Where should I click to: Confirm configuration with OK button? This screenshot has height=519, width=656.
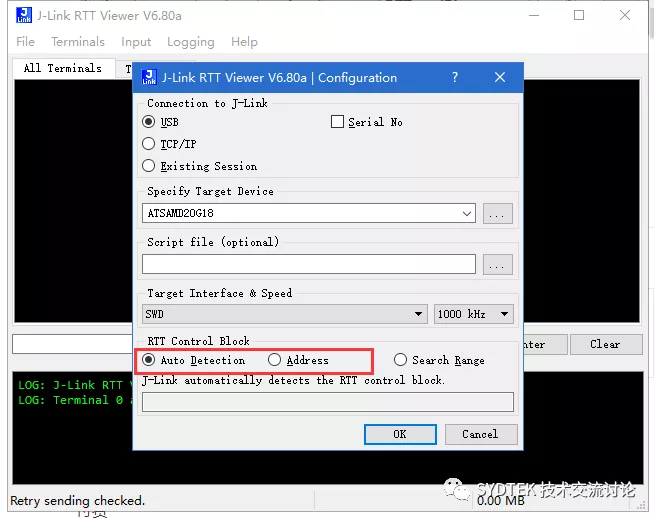click(x=400, y=434)
